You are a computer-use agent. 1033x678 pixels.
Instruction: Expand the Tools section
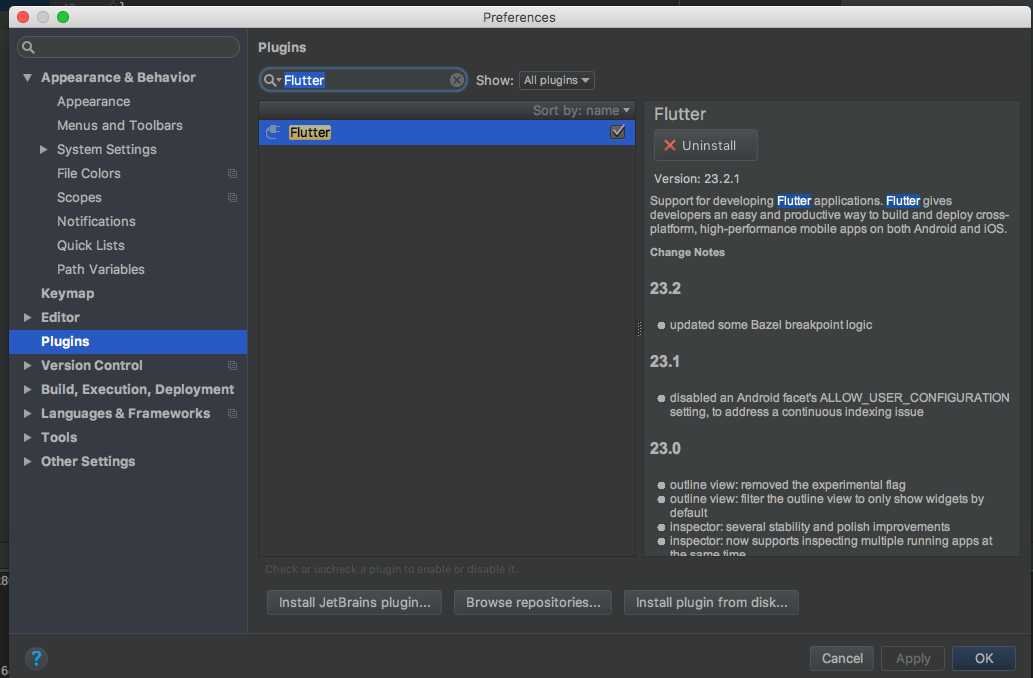27,438
